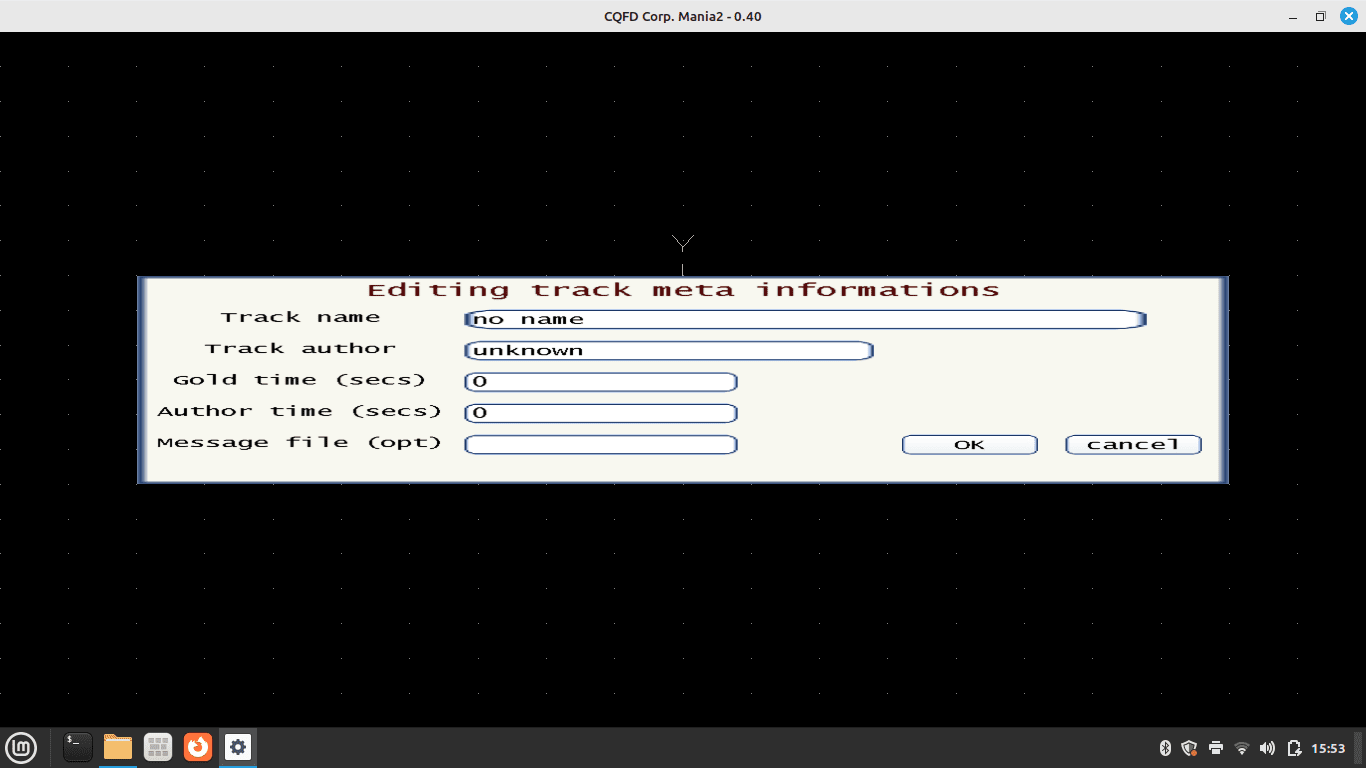
Task: Open the Wi-Fi network tray icon
Action: point(1242,748)
